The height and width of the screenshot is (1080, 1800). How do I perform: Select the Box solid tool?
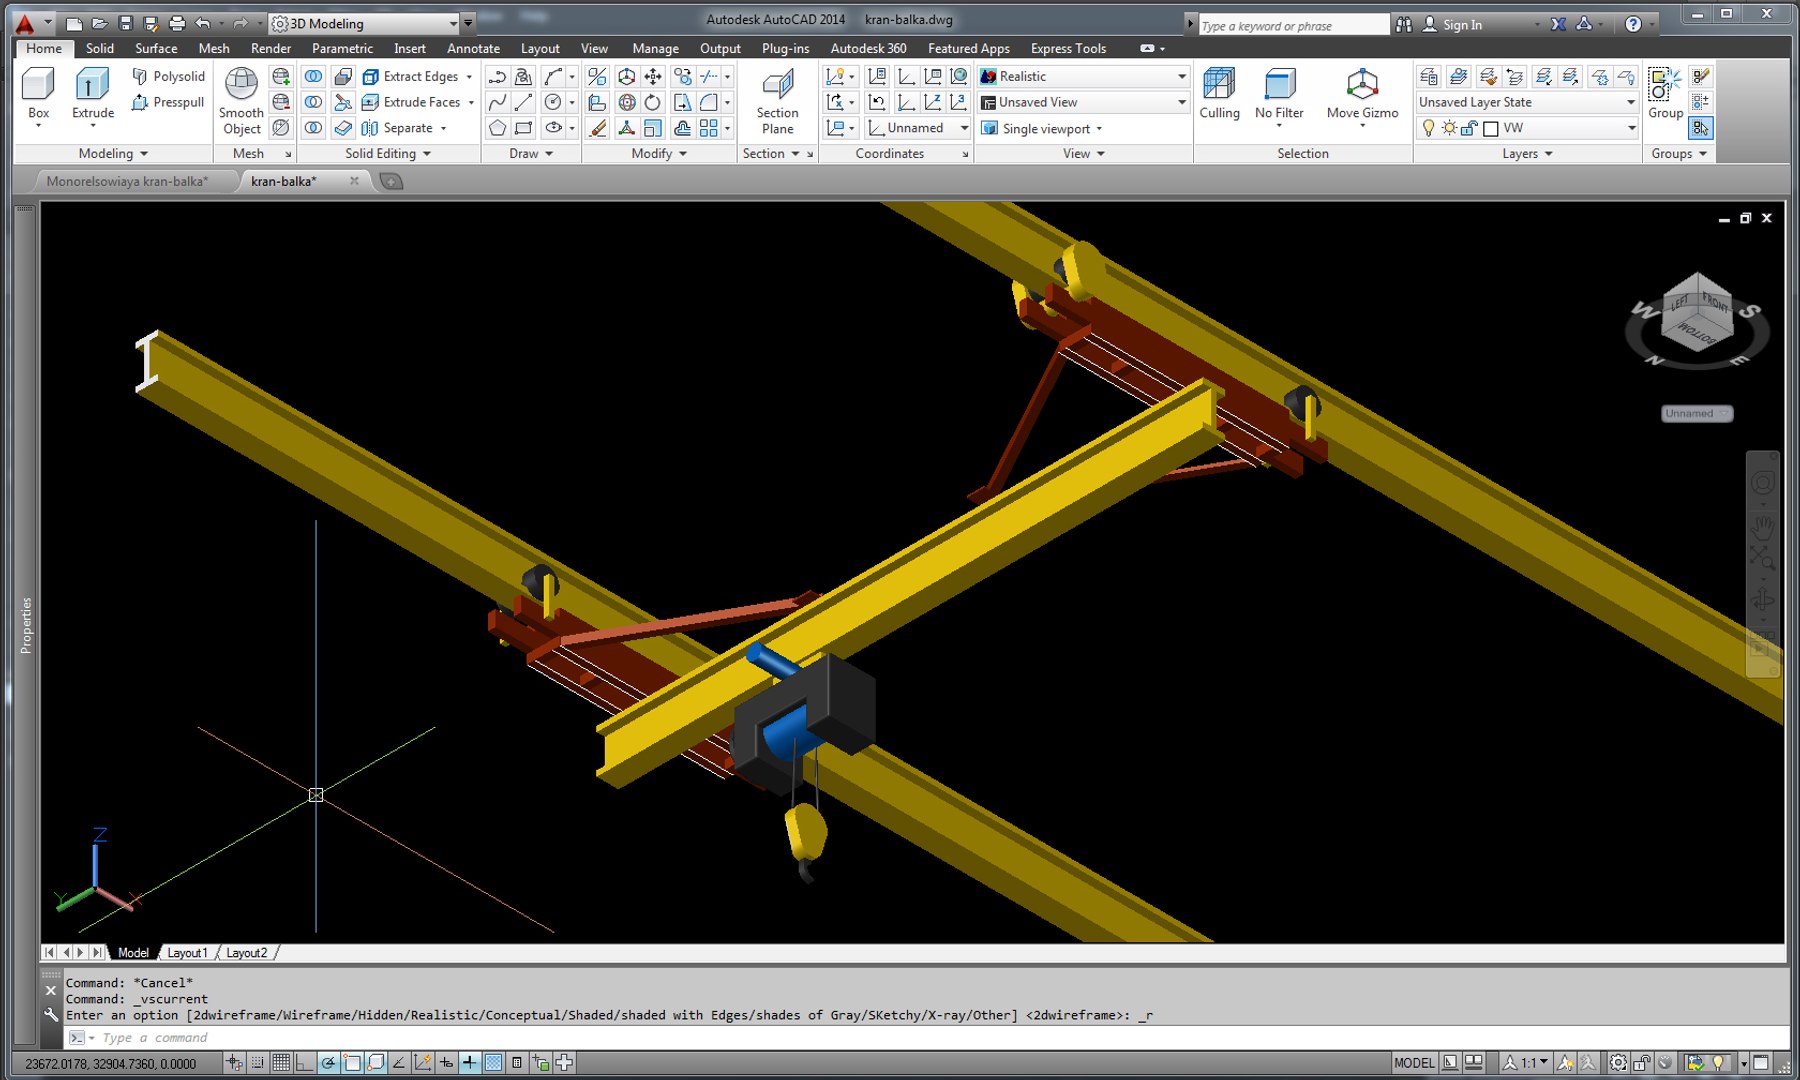tap(38, 94)
